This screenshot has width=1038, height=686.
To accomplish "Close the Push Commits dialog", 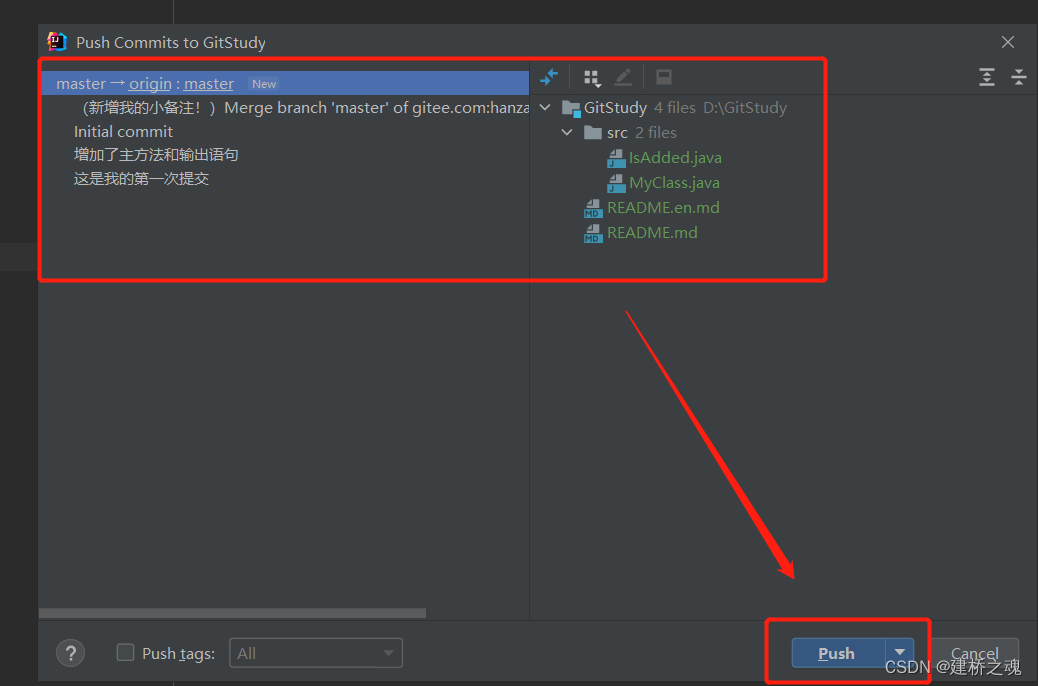I will pyautogui.click(x=1008, y=42).
